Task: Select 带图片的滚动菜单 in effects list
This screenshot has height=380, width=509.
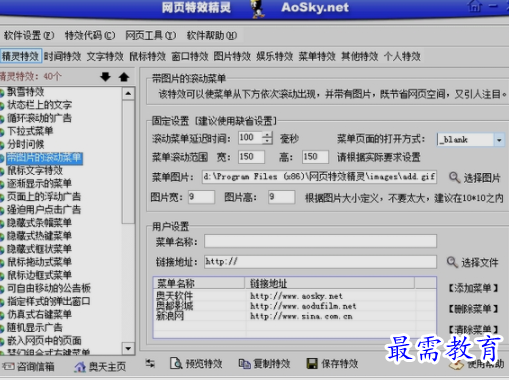Action: [44, 157]
